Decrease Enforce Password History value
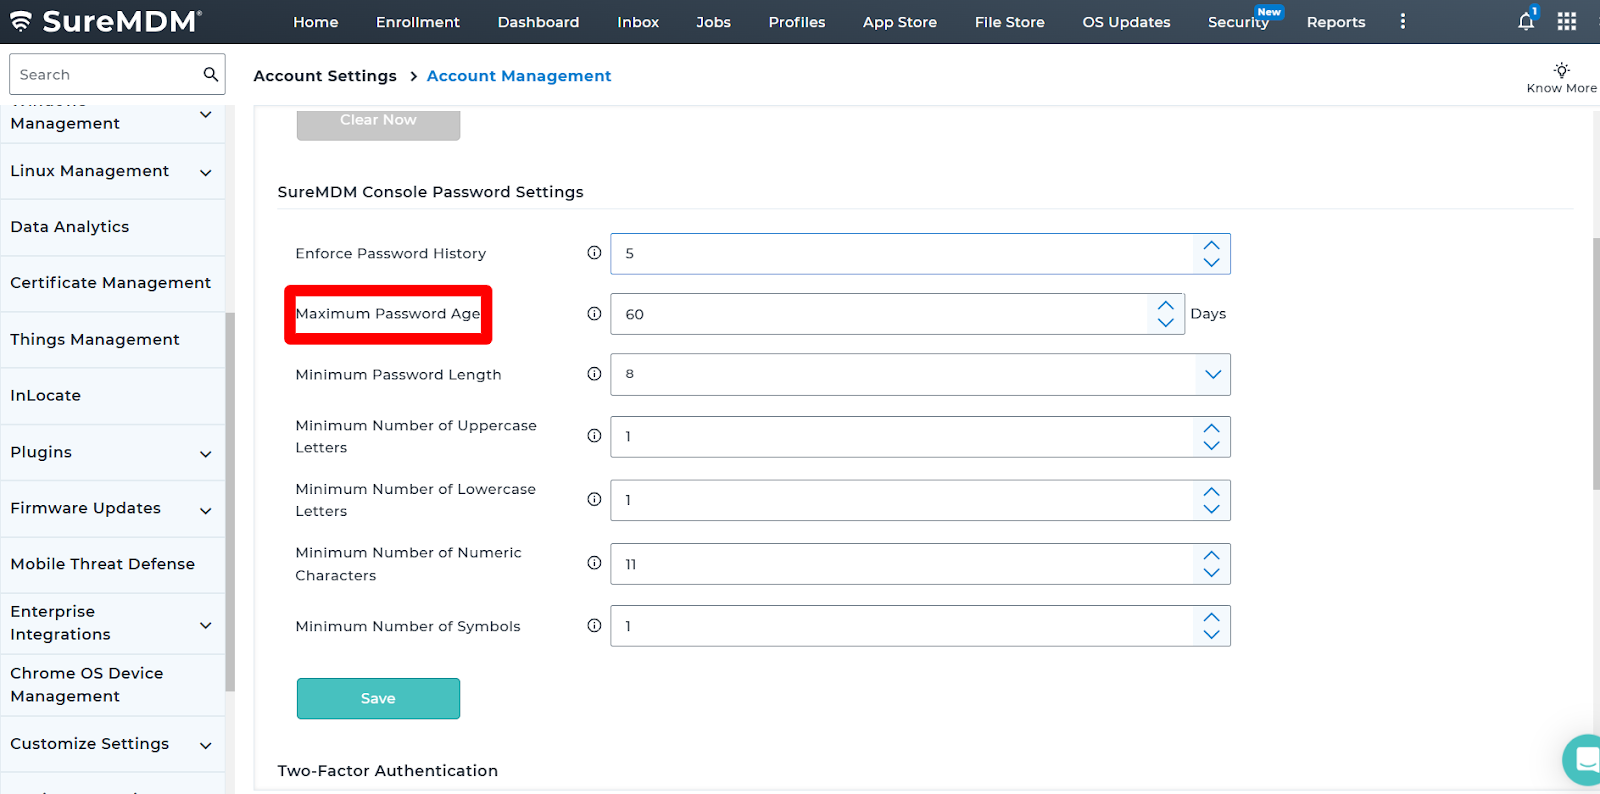 [x=1211, y=263]
